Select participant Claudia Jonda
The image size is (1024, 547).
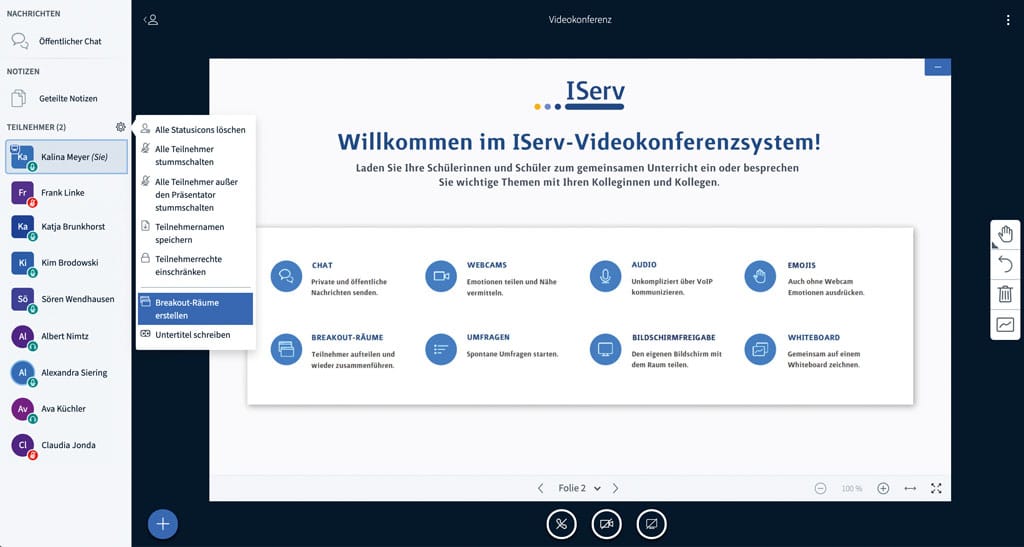pyautogui.click(x=67, y=446)
